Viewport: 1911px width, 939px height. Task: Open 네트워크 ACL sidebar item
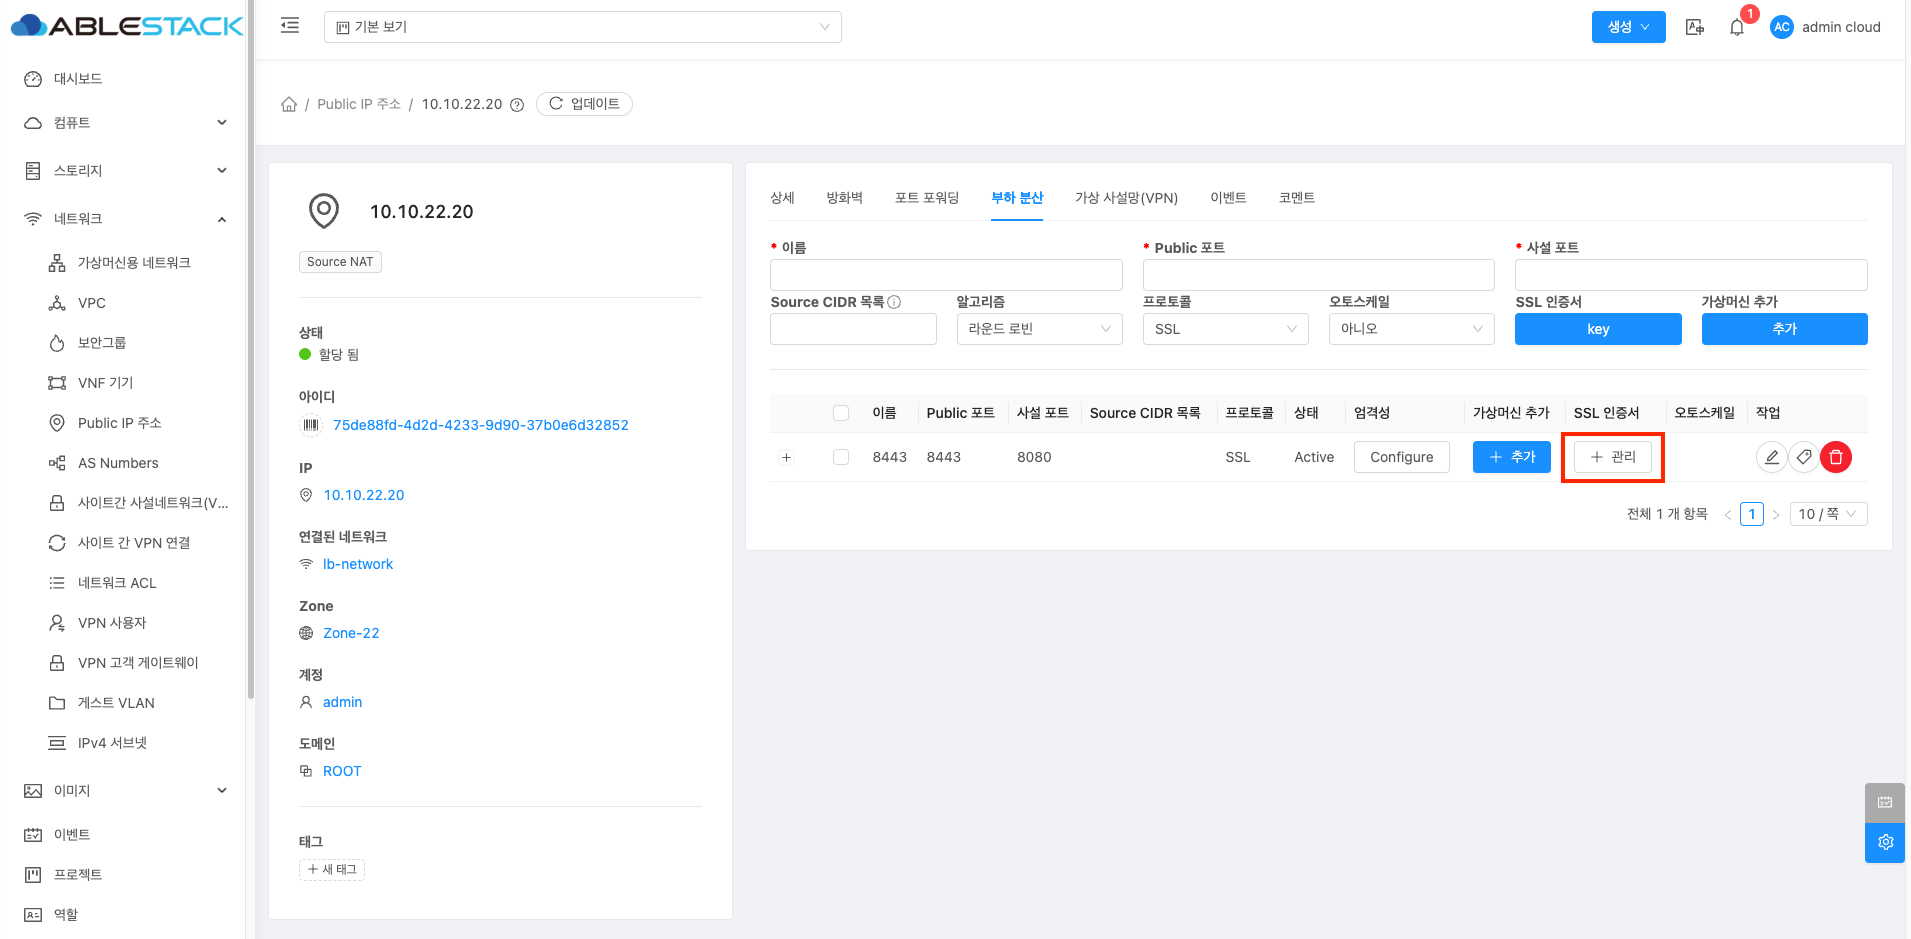click(117, 583)
